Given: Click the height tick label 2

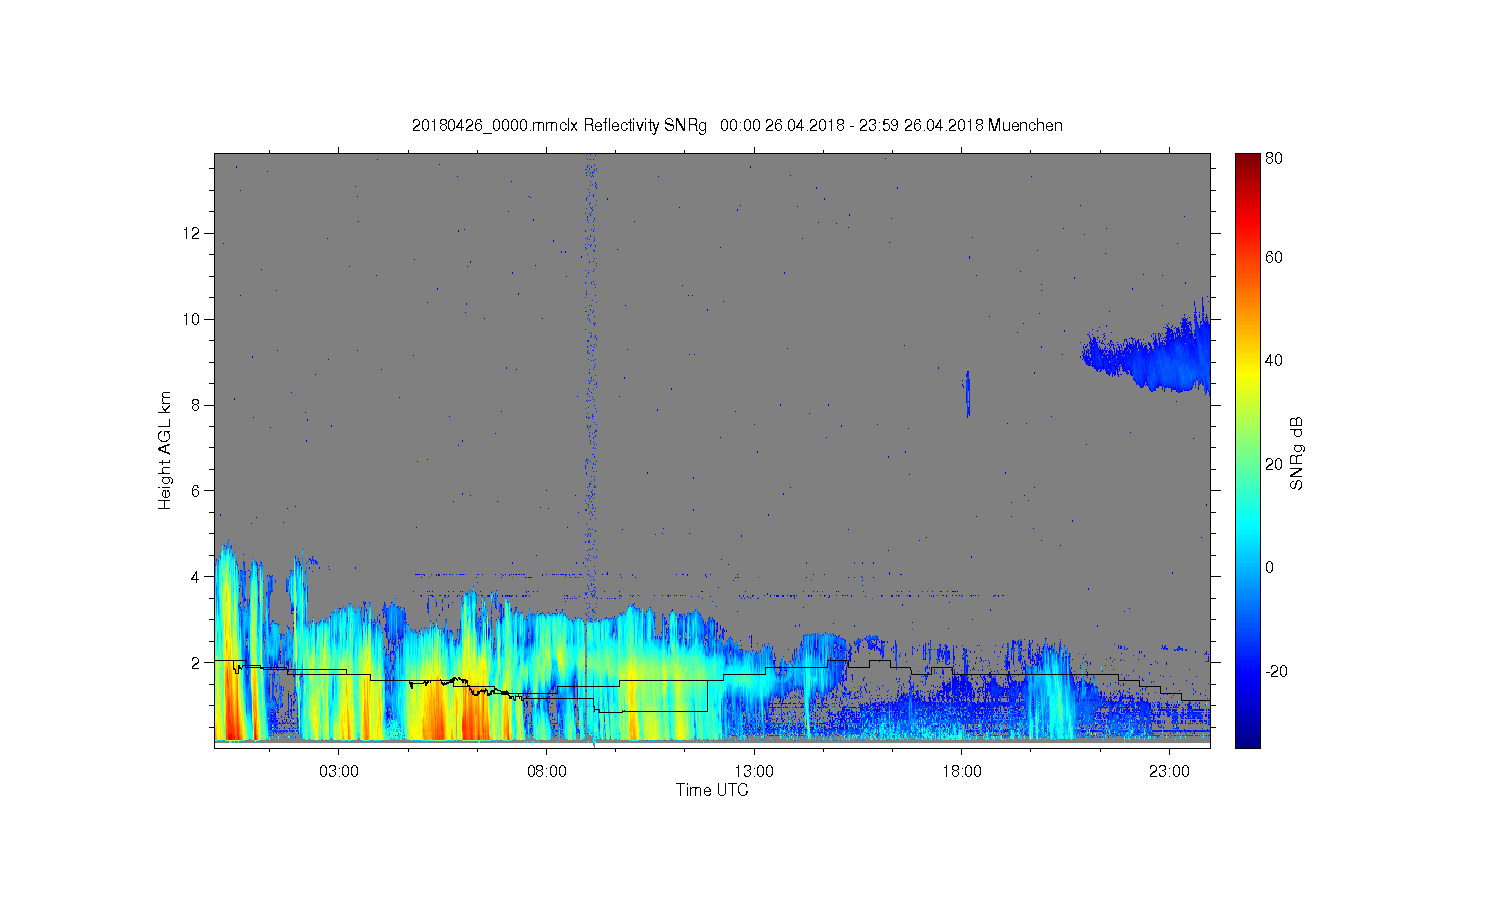Looking at the screenshot, I should (197, 663).
